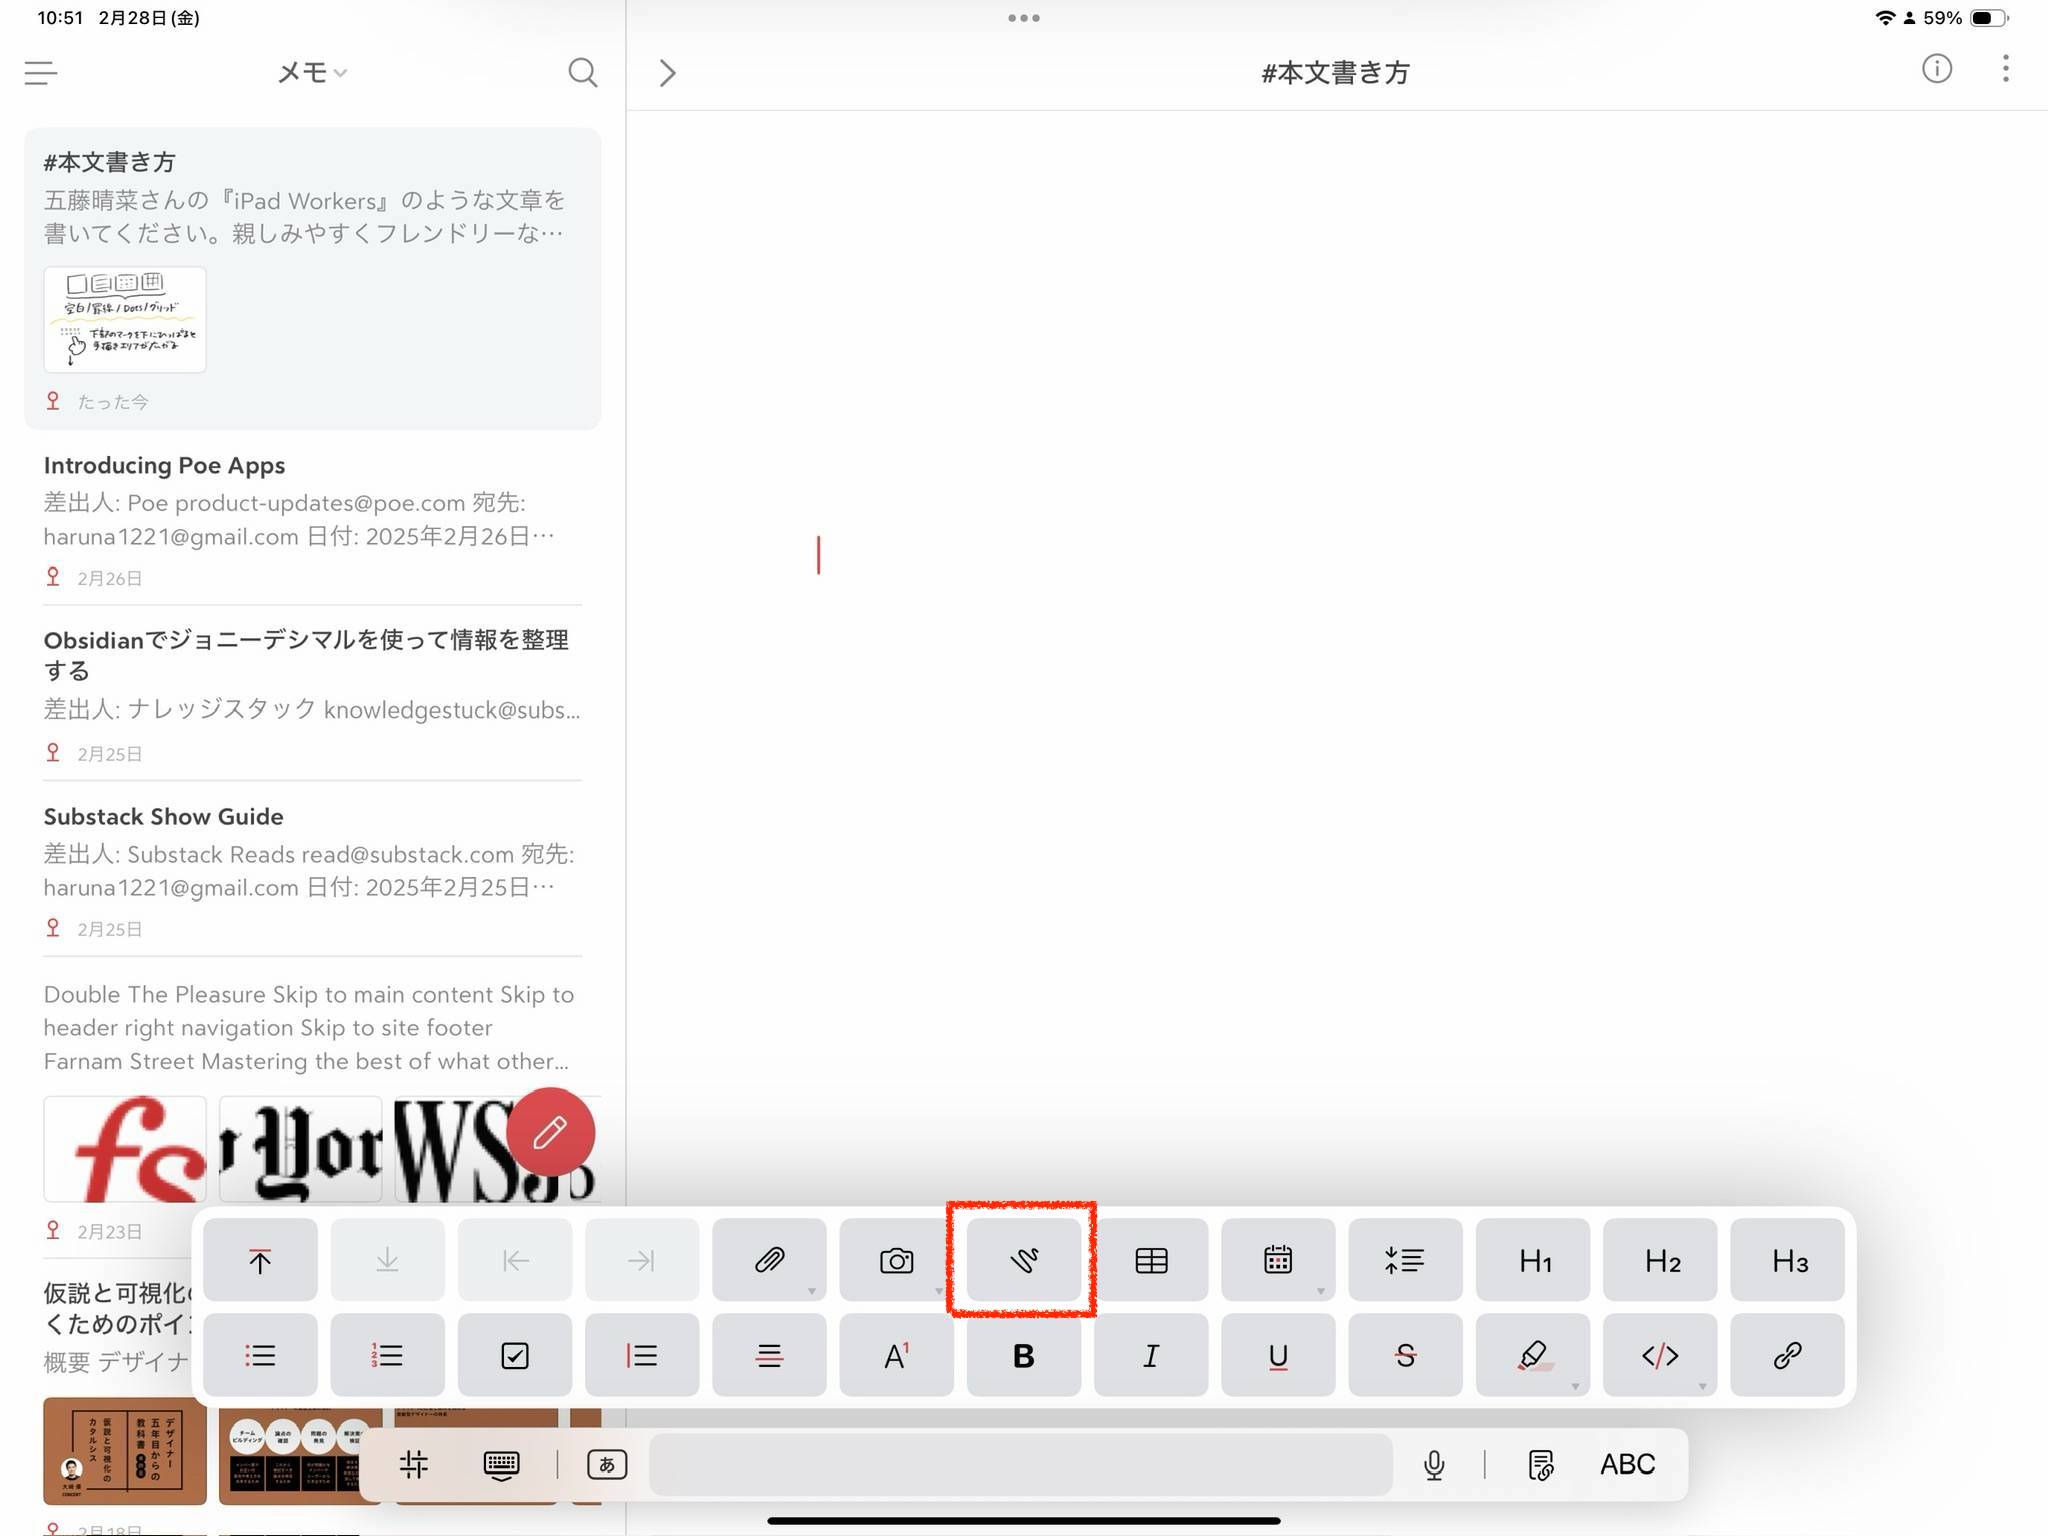Tap the multitasking three dots at top center
The width and height of the screenshot is (2048, 1536).
point(1024,18)
